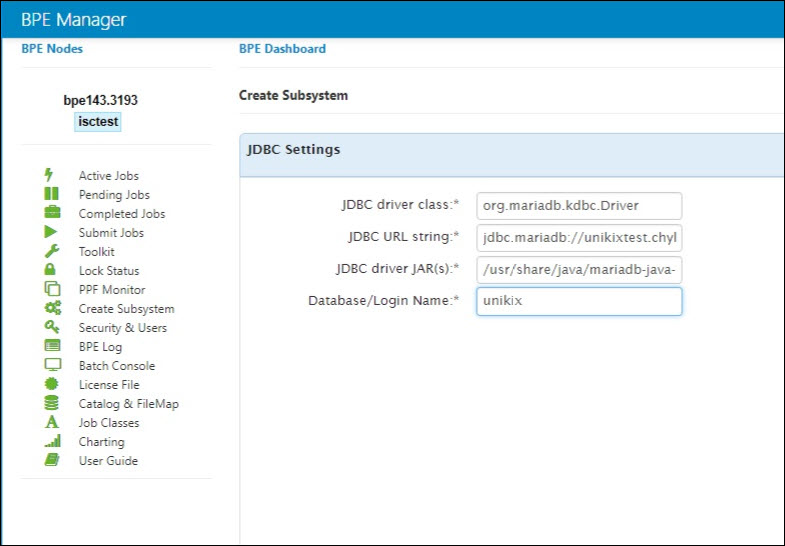Click the JDBC Settings panel header

click(x=512, y=155)
